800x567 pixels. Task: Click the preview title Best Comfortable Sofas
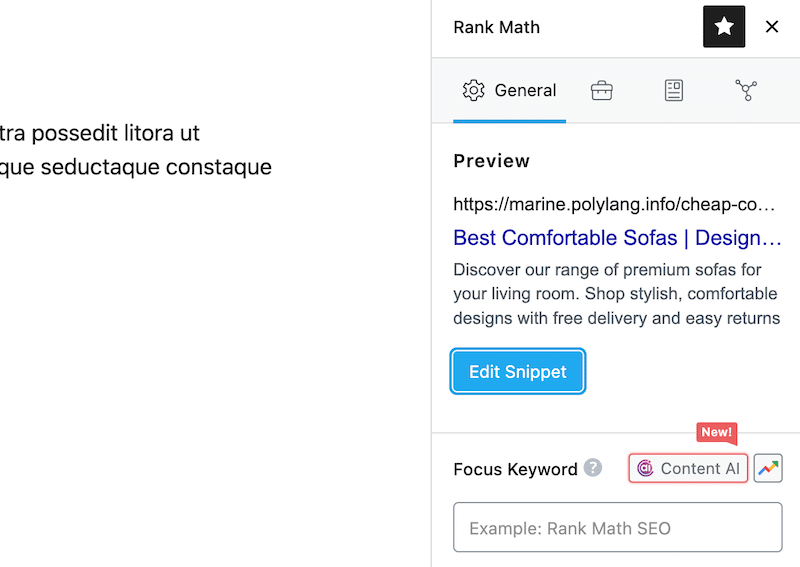[x=617, y=238]
